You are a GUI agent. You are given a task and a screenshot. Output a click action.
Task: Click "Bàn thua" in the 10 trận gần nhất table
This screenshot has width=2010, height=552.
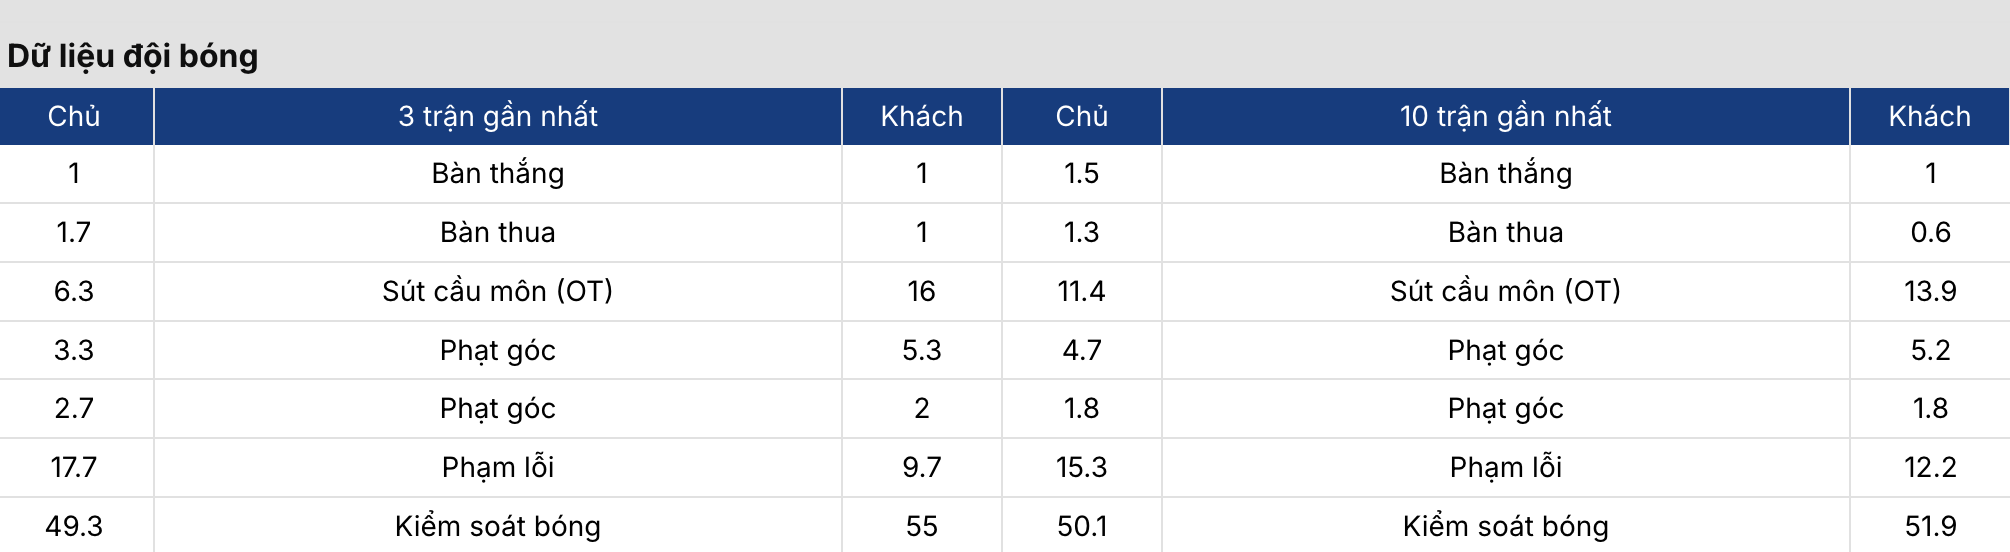click(1505, 233)
